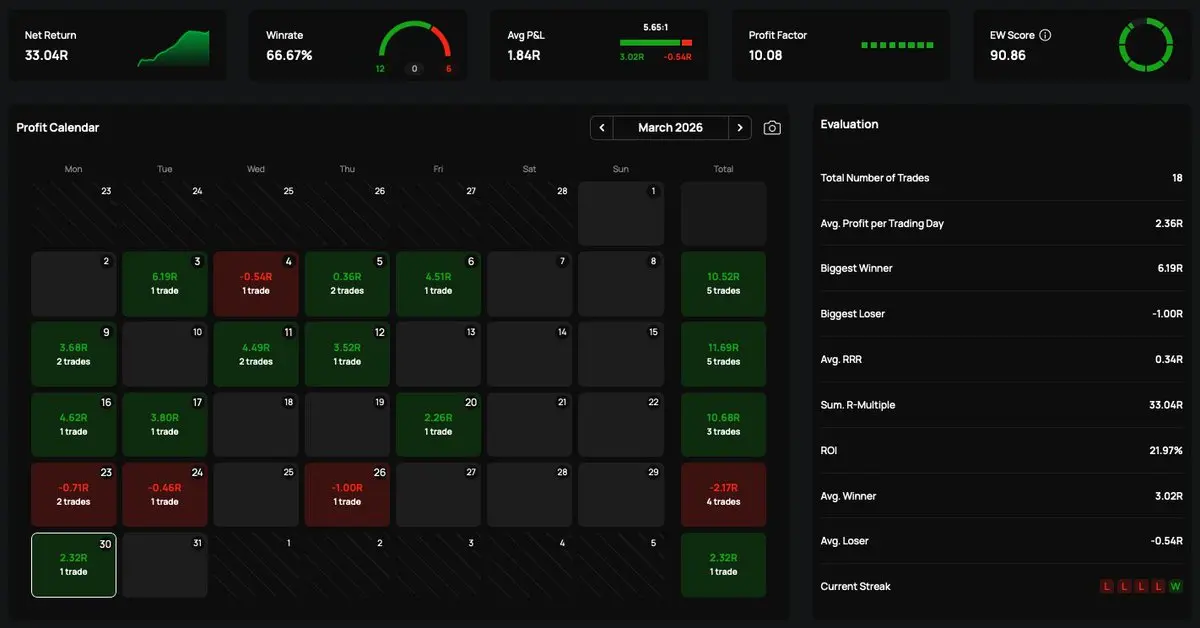The width and height of the screenshot is (1200, 628).
Task: Go to next month arrow
Action: click(x=739, y=127)
